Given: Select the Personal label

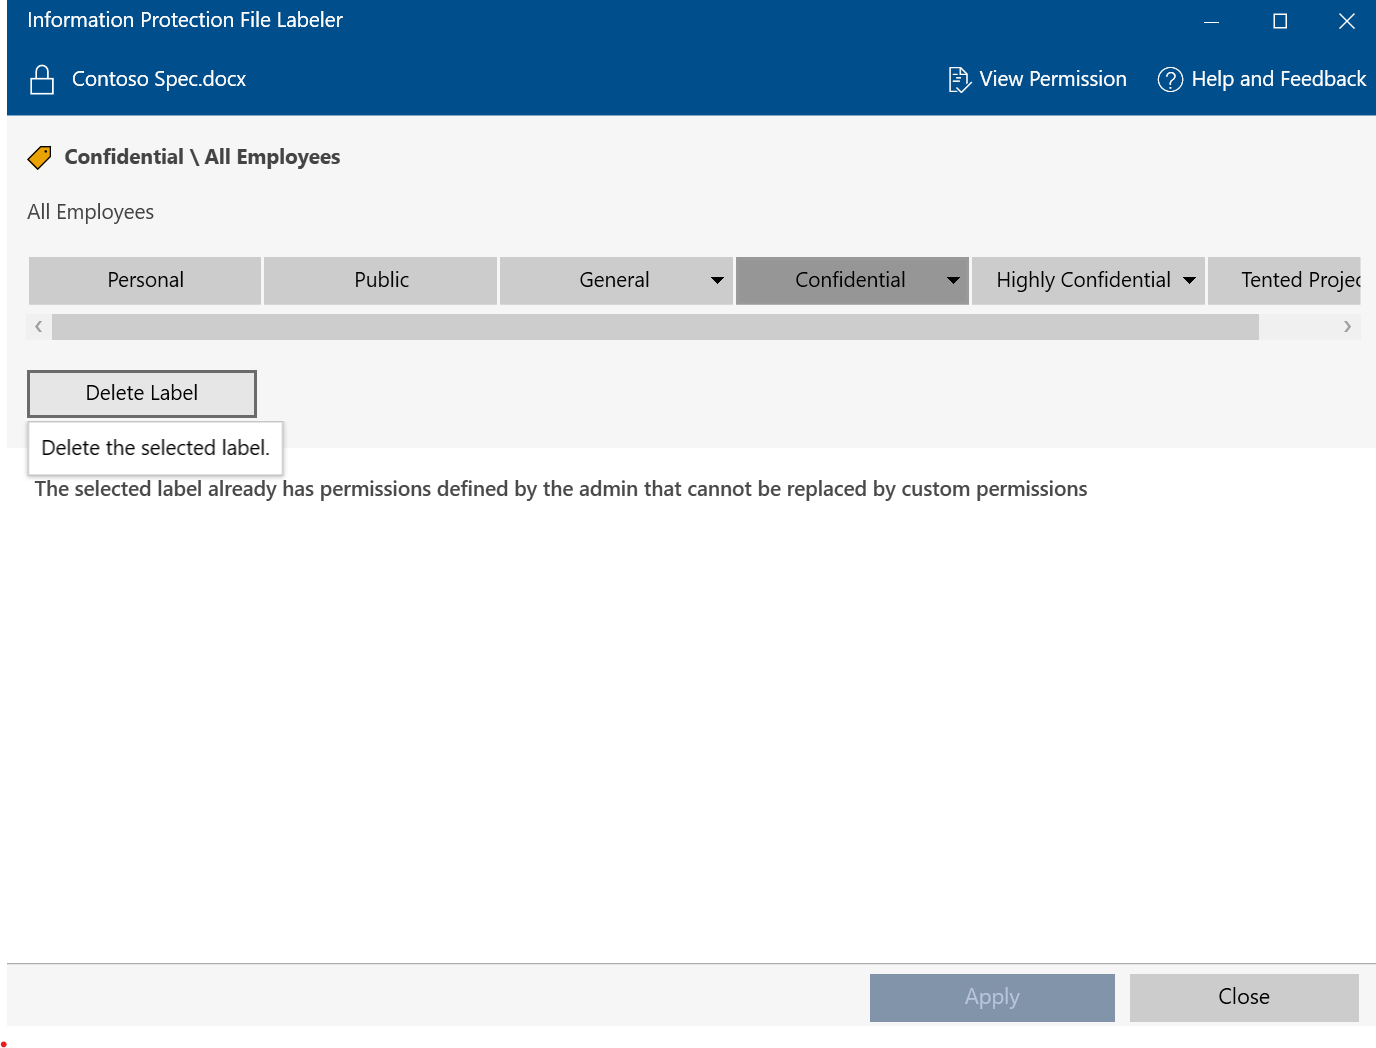Looking at the screenshot, I should pyautogui.click(x=145, y=280).
